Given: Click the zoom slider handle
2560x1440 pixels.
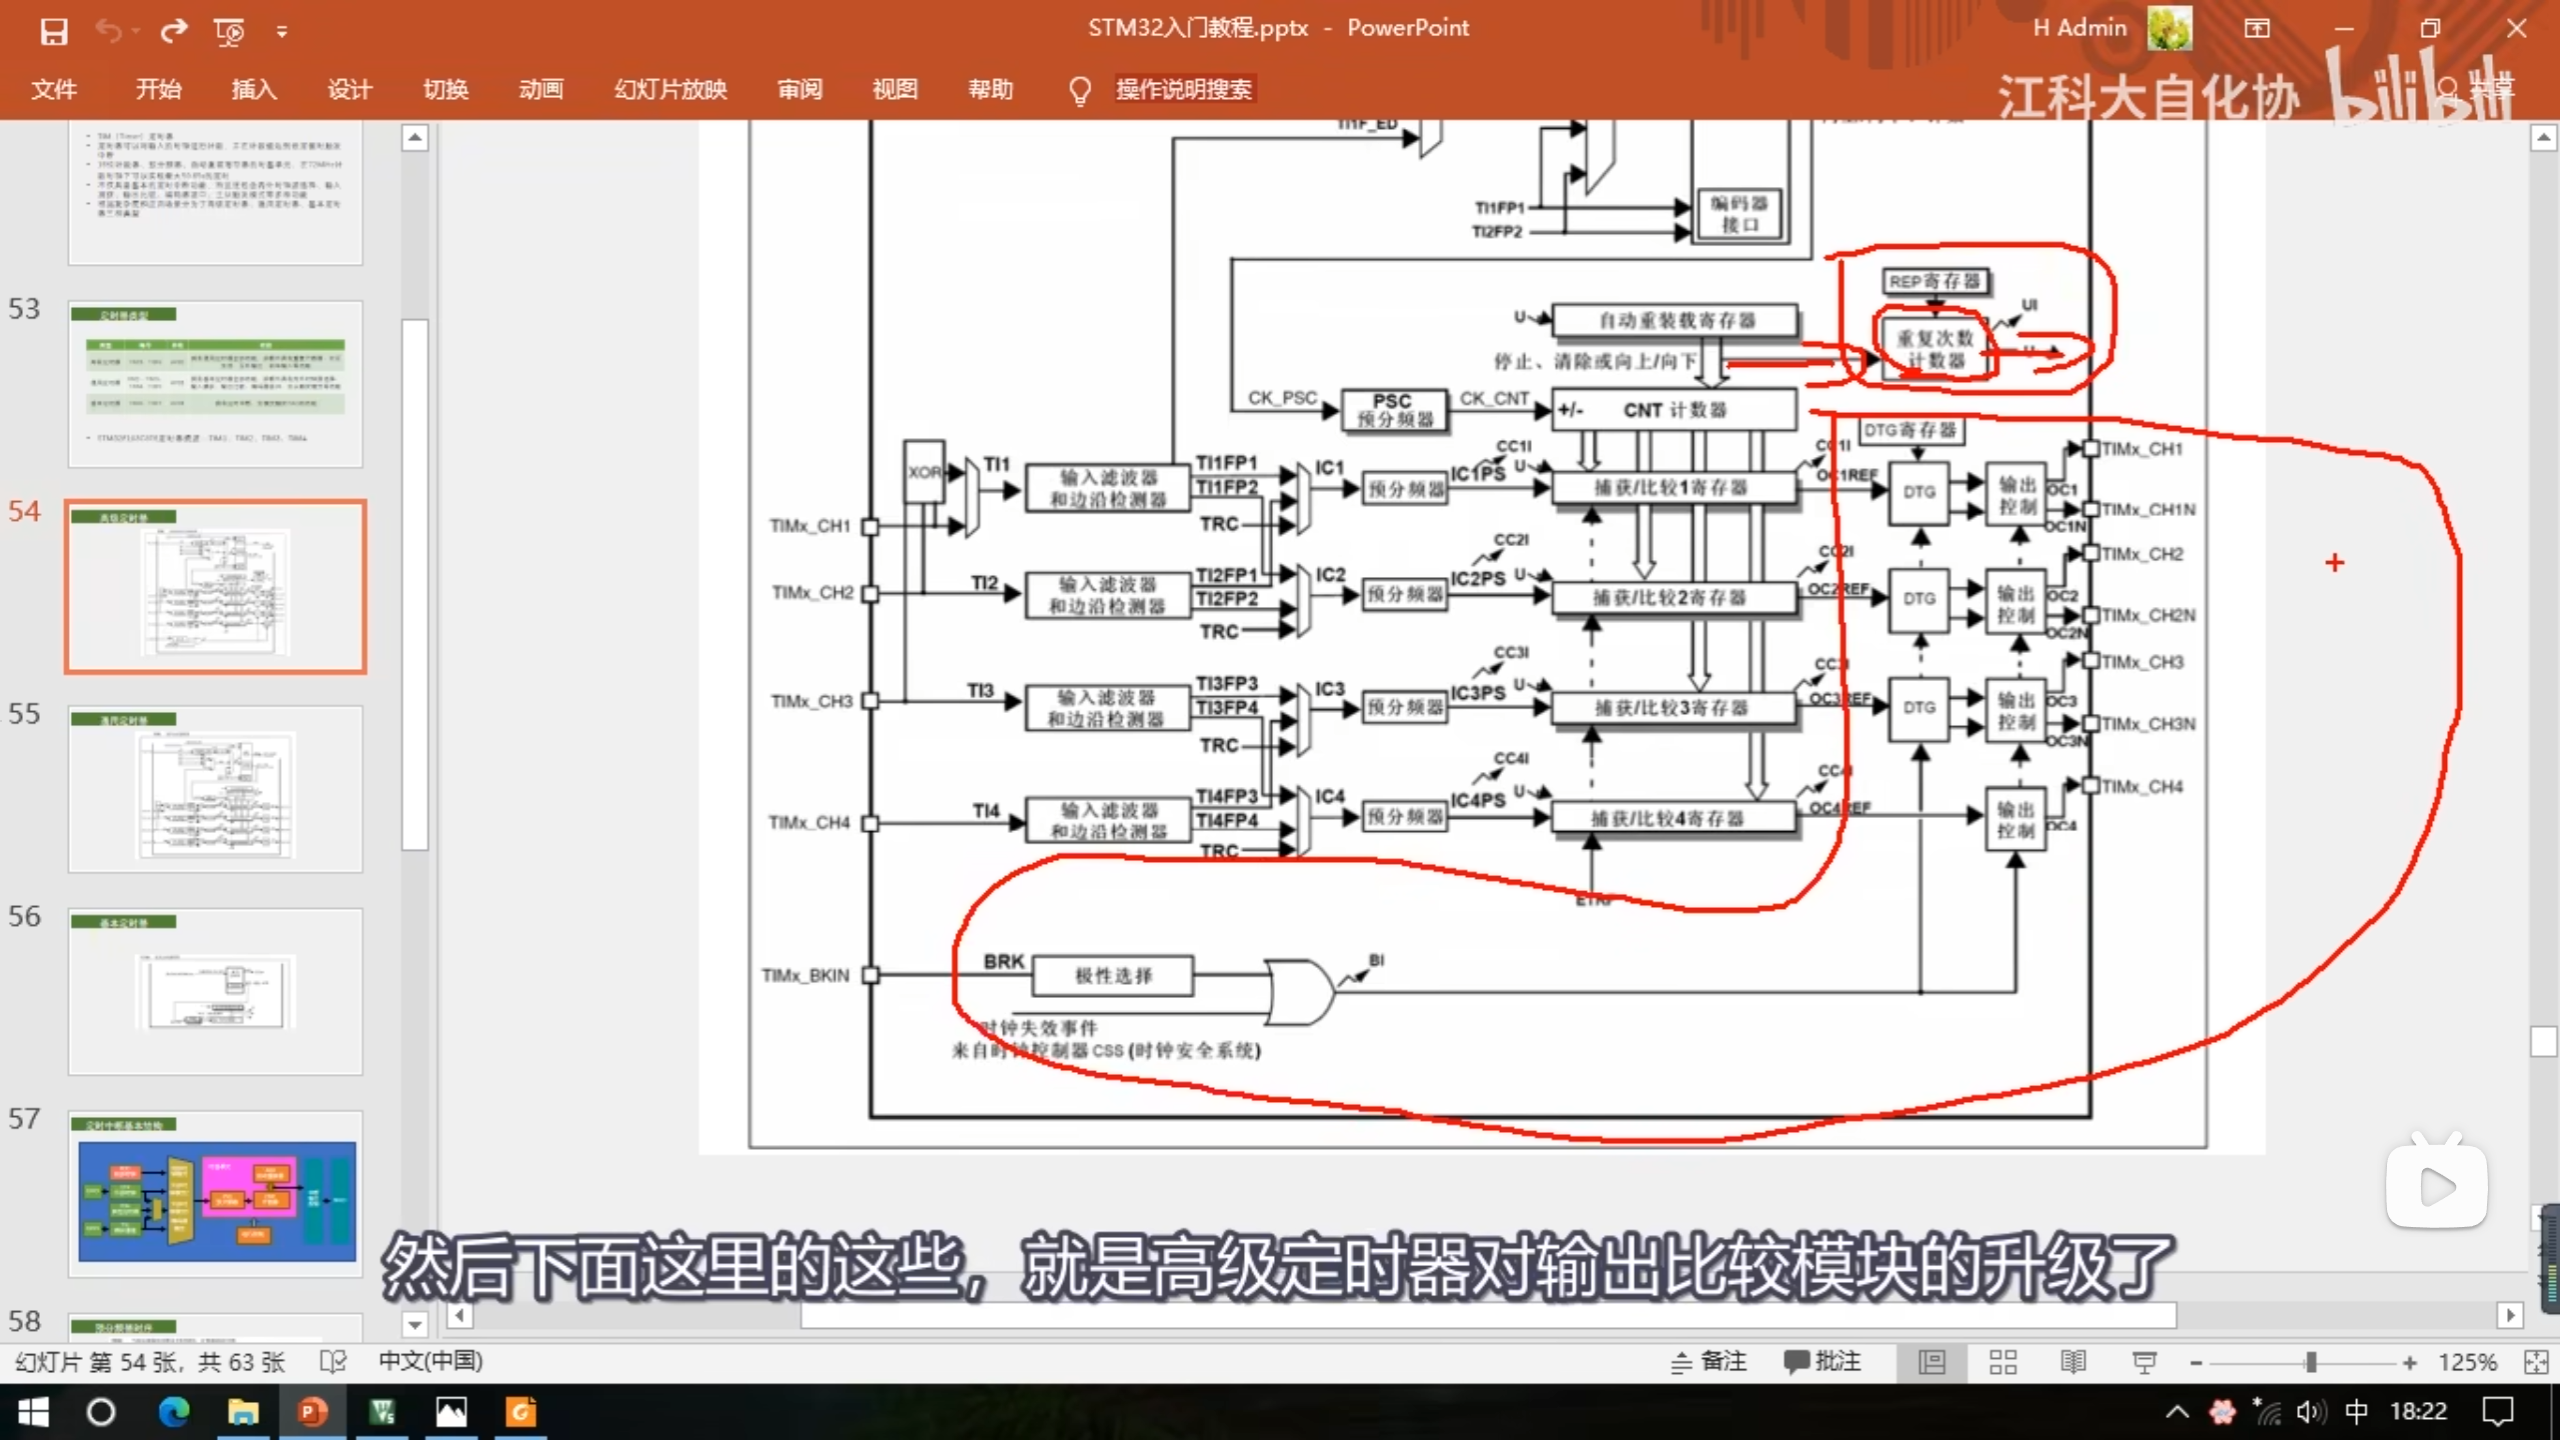Looking at the screenshot, I should pyautogui.click(x=2311, y=1363).
